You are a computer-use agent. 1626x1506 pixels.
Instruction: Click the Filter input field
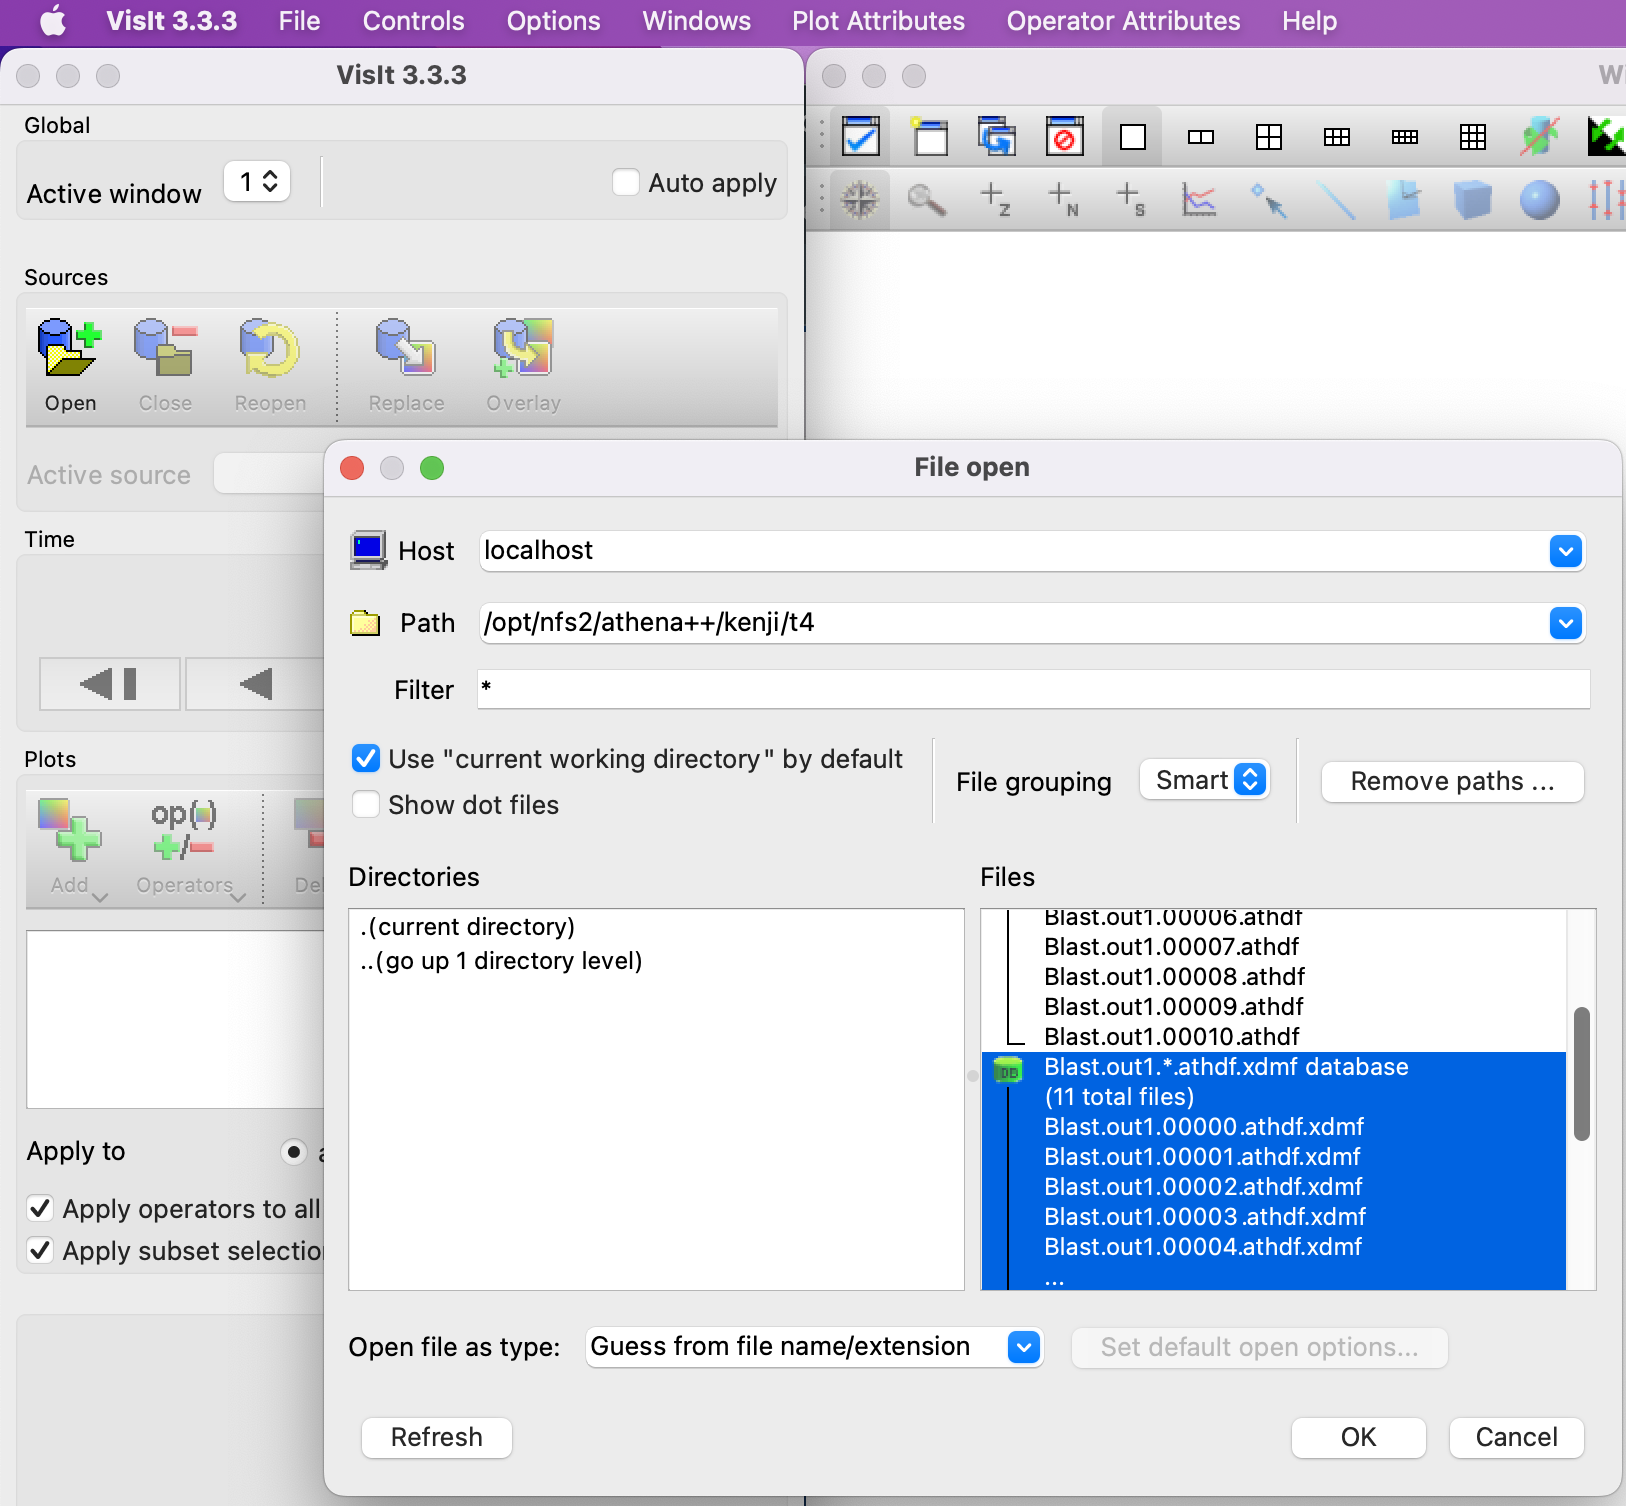[x=1033, y=689]
